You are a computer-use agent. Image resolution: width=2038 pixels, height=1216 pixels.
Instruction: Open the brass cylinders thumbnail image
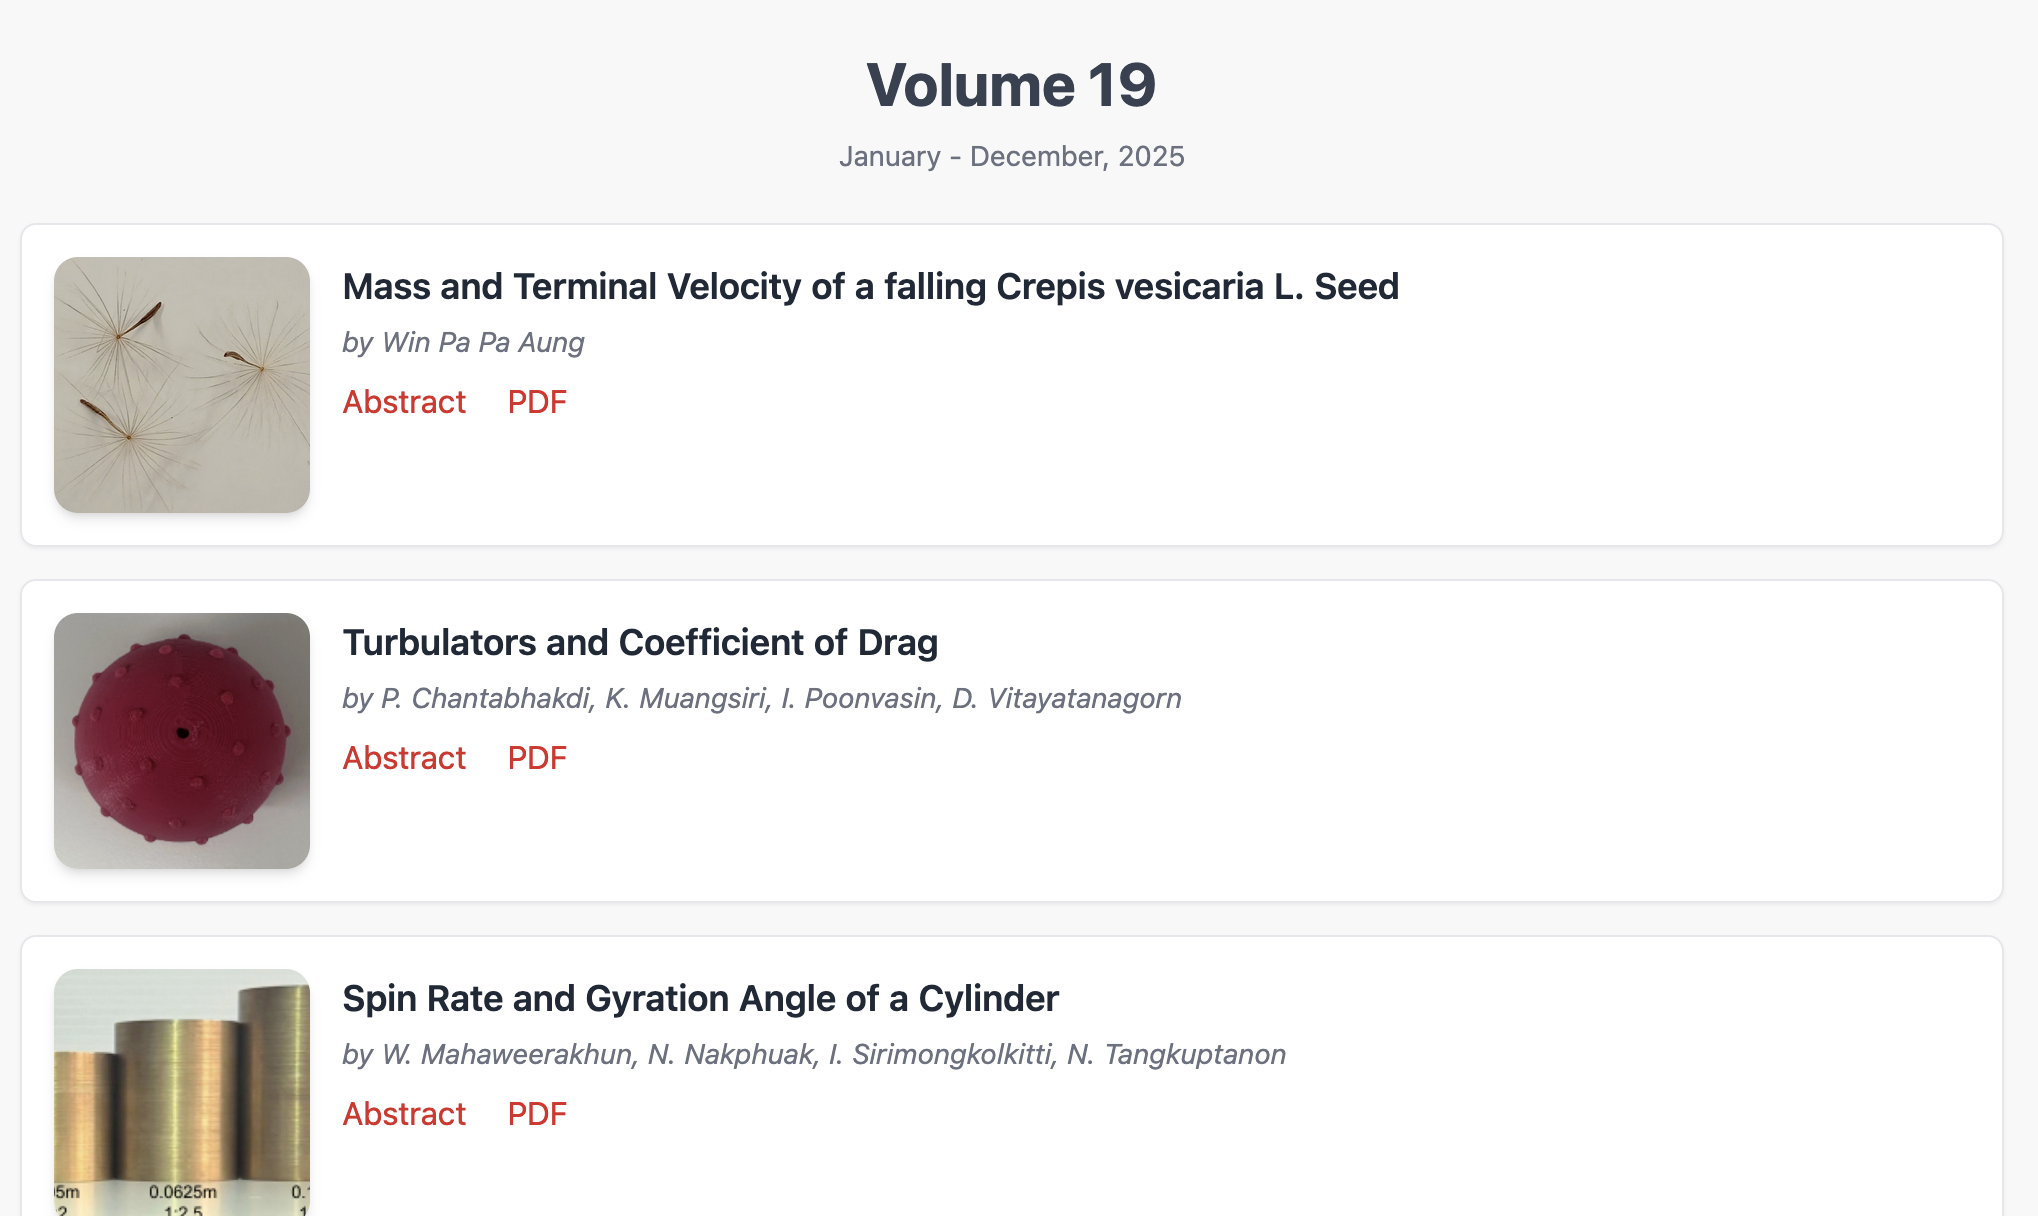[x=182, y=1092]
